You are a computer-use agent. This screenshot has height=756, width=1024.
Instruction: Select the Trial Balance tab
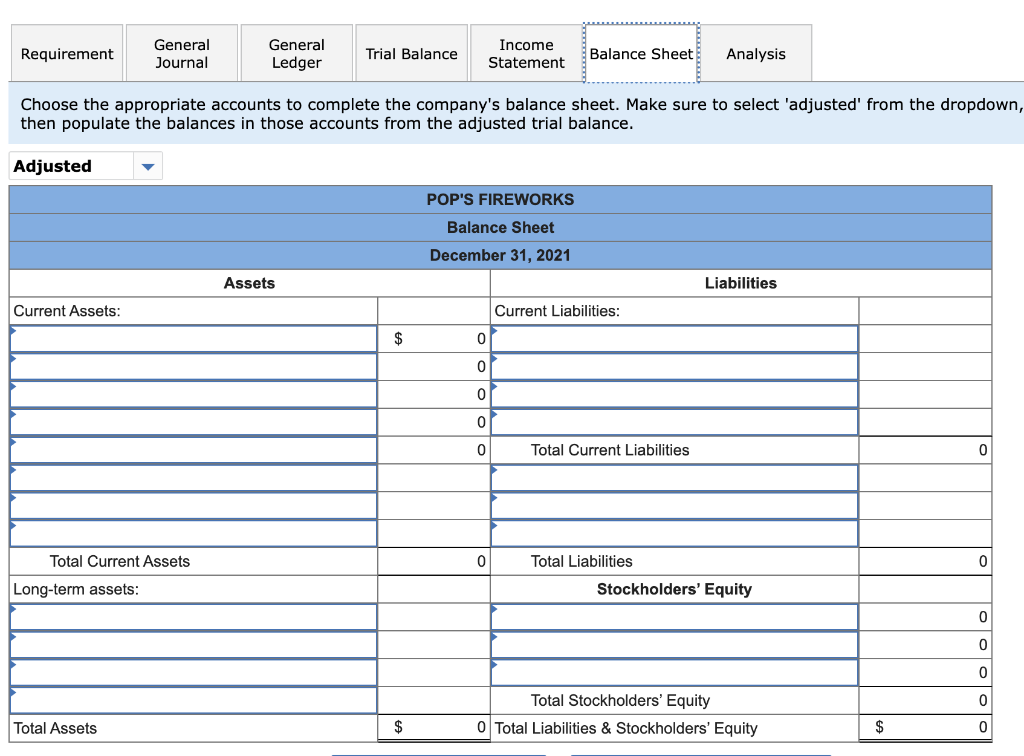[x=411, y=53]
